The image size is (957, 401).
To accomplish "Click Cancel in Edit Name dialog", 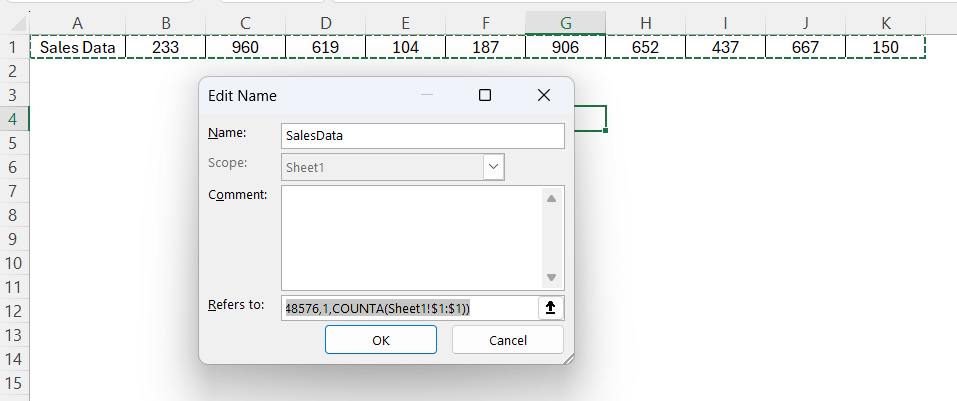I will [x=508, y=340].
